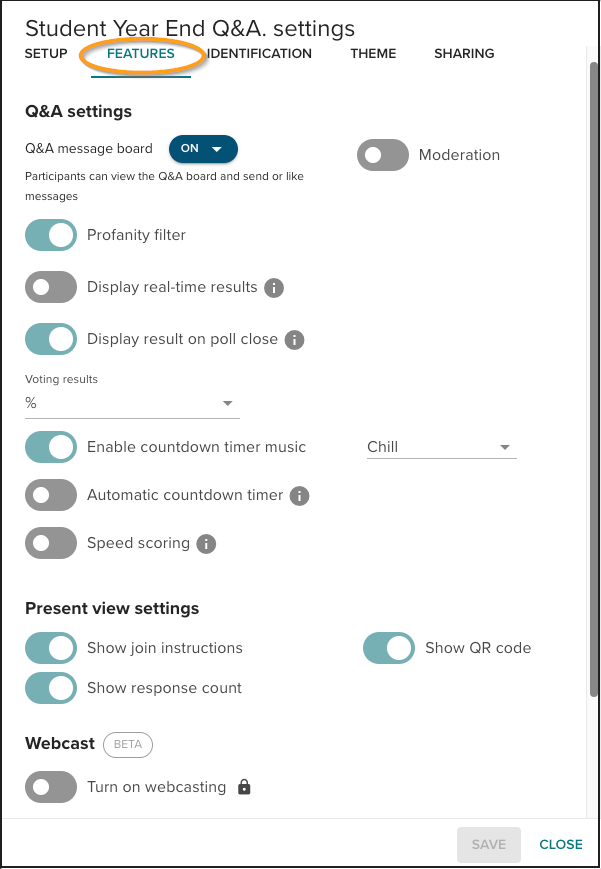Open the info tooltip for Display result on poll close
Image resolution: width=601 pixels, height=869 pixels.
pos(294,339)
